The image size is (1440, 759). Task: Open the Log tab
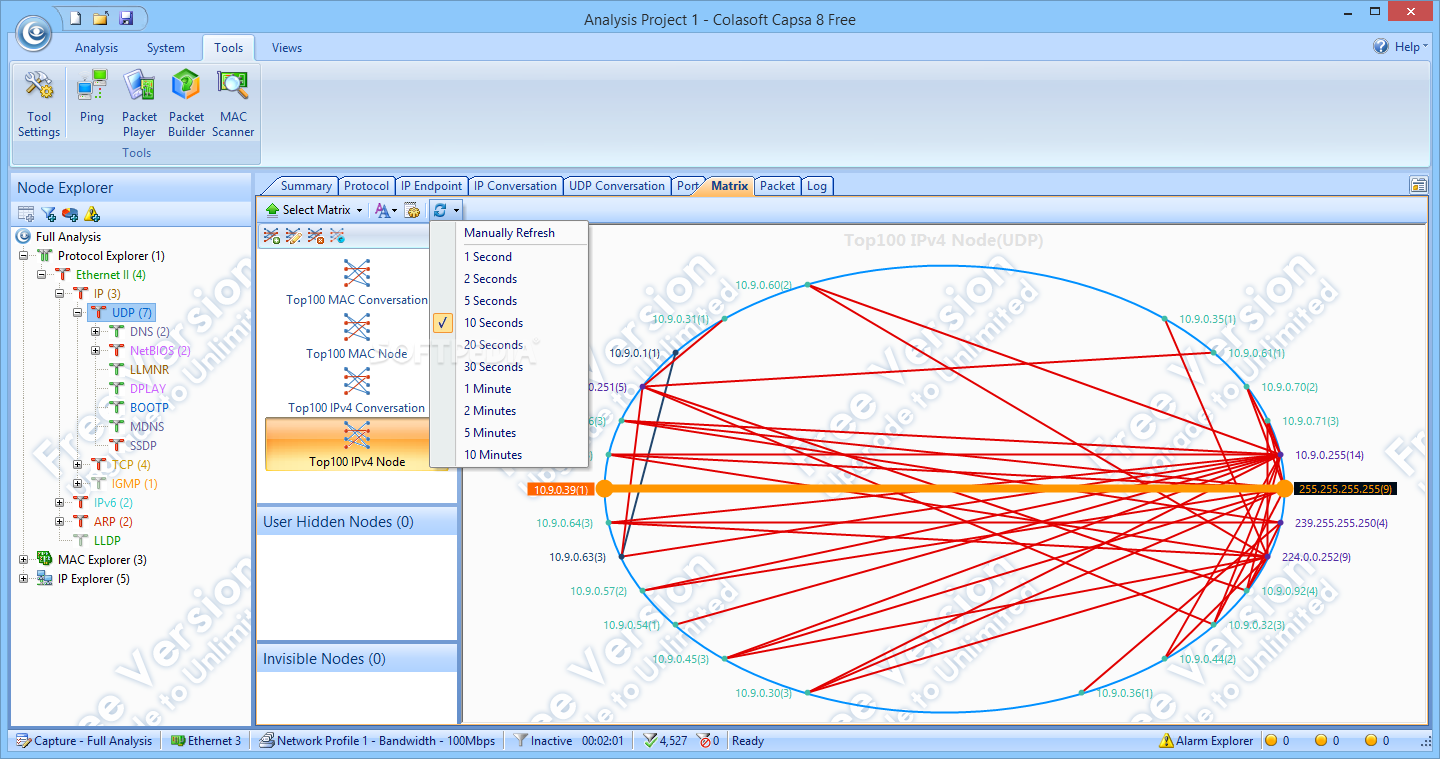pyautogui.click(x=817, y=186)
